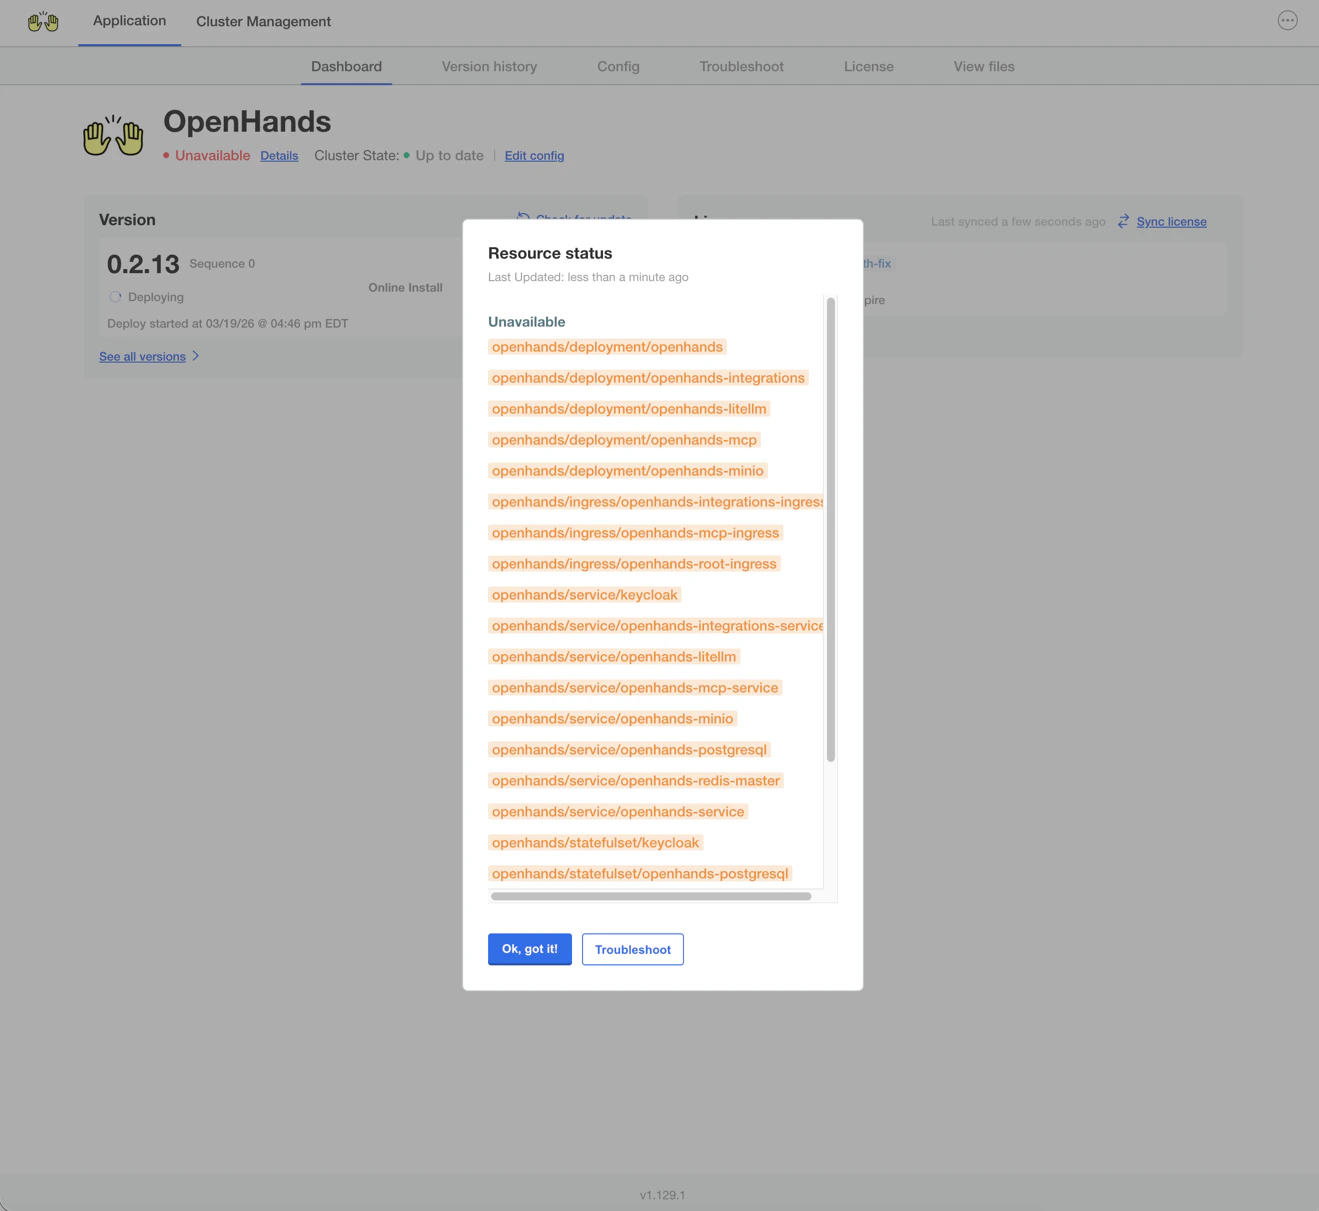Open the Cluster Management tab
The height and width of the screenshot is (1211, 1319).
263,21
